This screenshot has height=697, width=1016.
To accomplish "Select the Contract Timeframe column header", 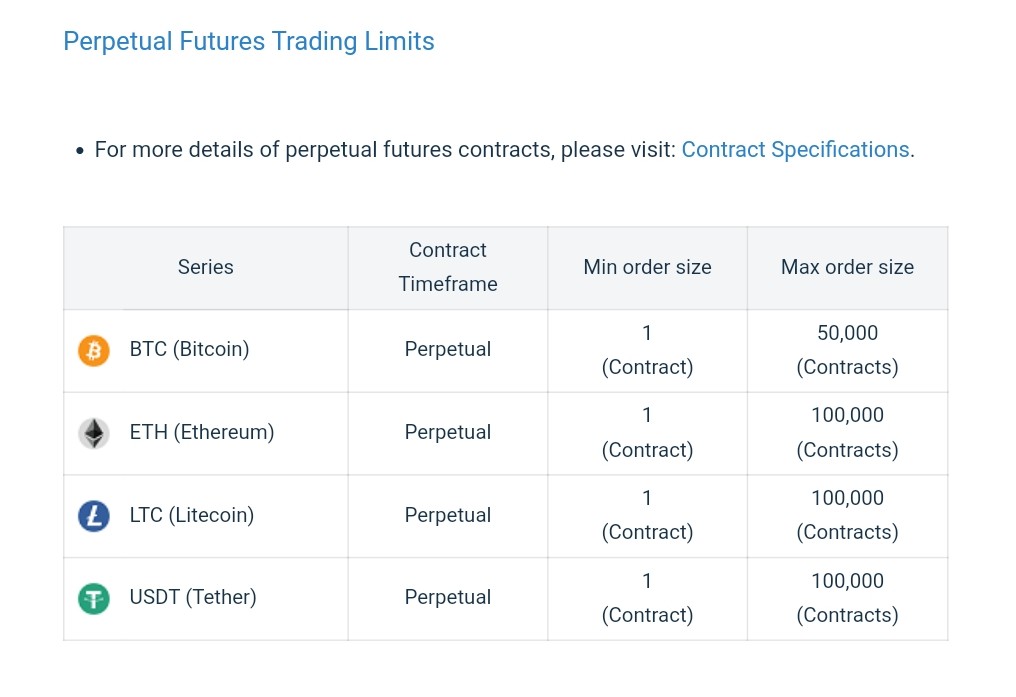I will (448, 267).
